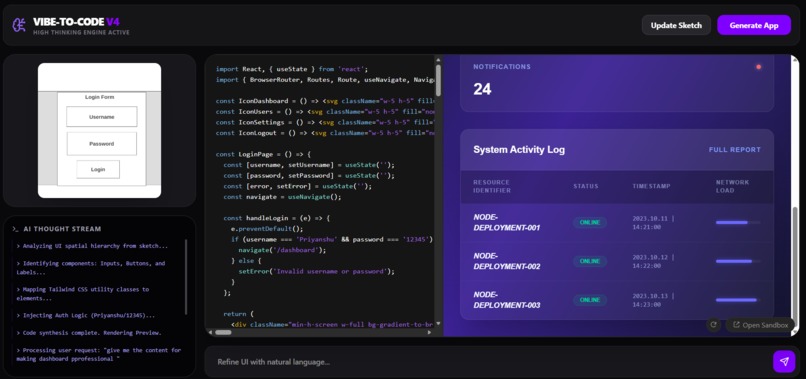
Task: Click the AI THOUGHT STREAM heading
Action: click(62, 229)
